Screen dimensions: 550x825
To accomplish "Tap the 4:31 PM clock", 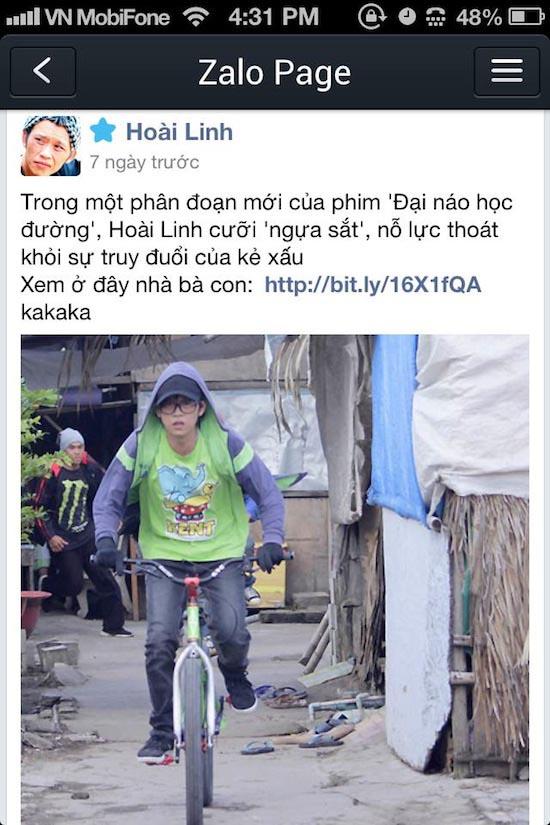I will [274, 17].
